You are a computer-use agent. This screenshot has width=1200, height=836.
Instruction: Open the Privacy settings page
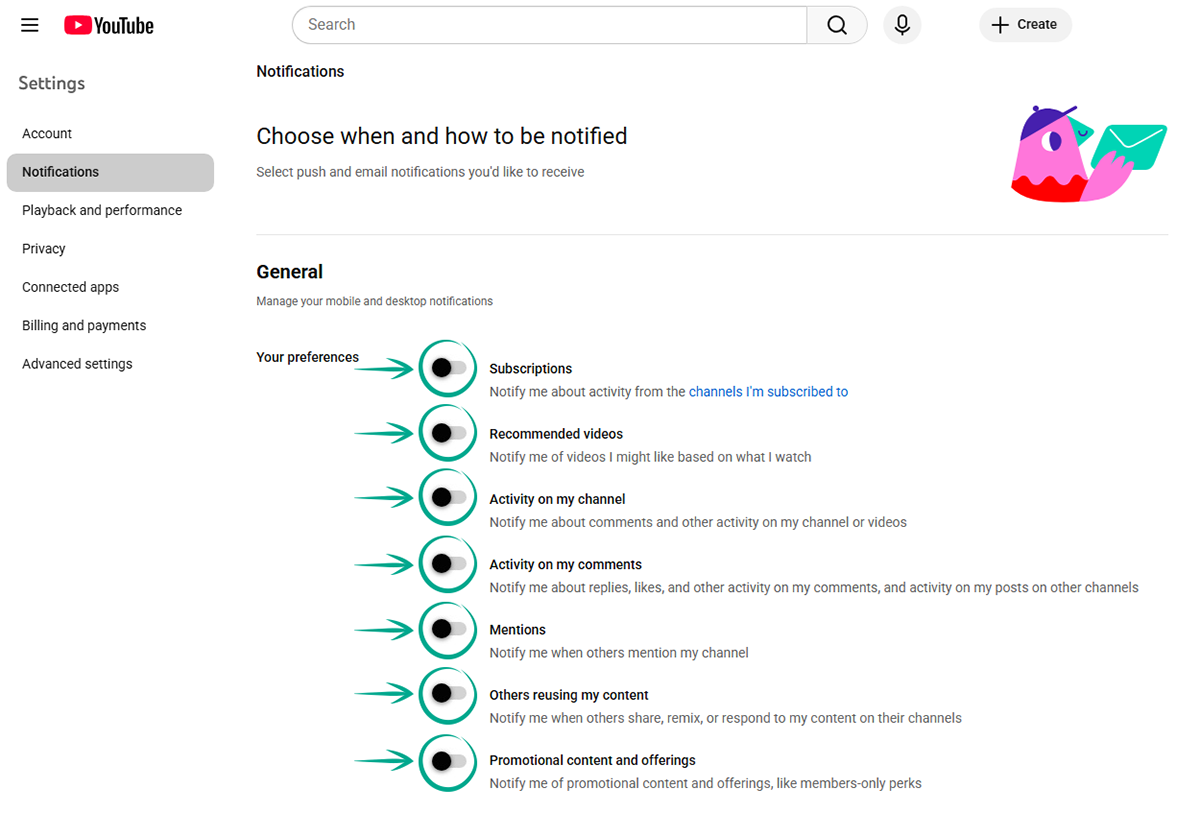(44, 249)
